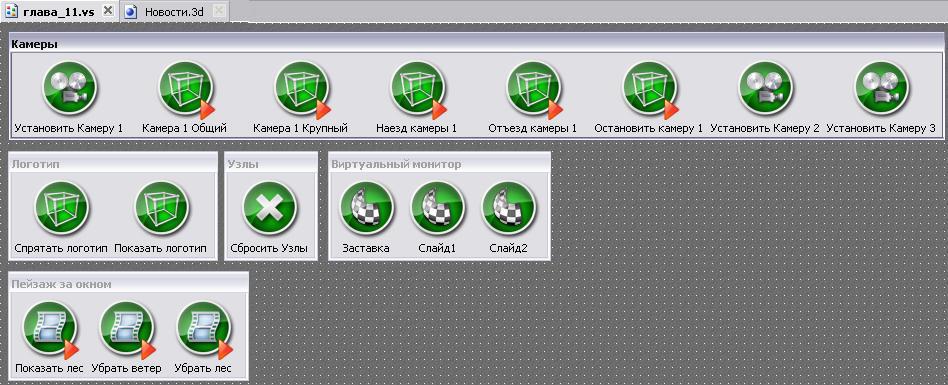Switch to the Новости.3d tab
The width and height of the screenshot is (948, 385).
(174, 11)
